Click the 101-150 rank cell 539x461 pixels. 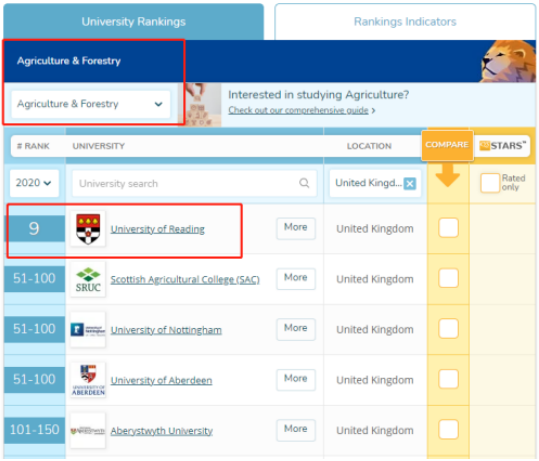coord(34,430)
